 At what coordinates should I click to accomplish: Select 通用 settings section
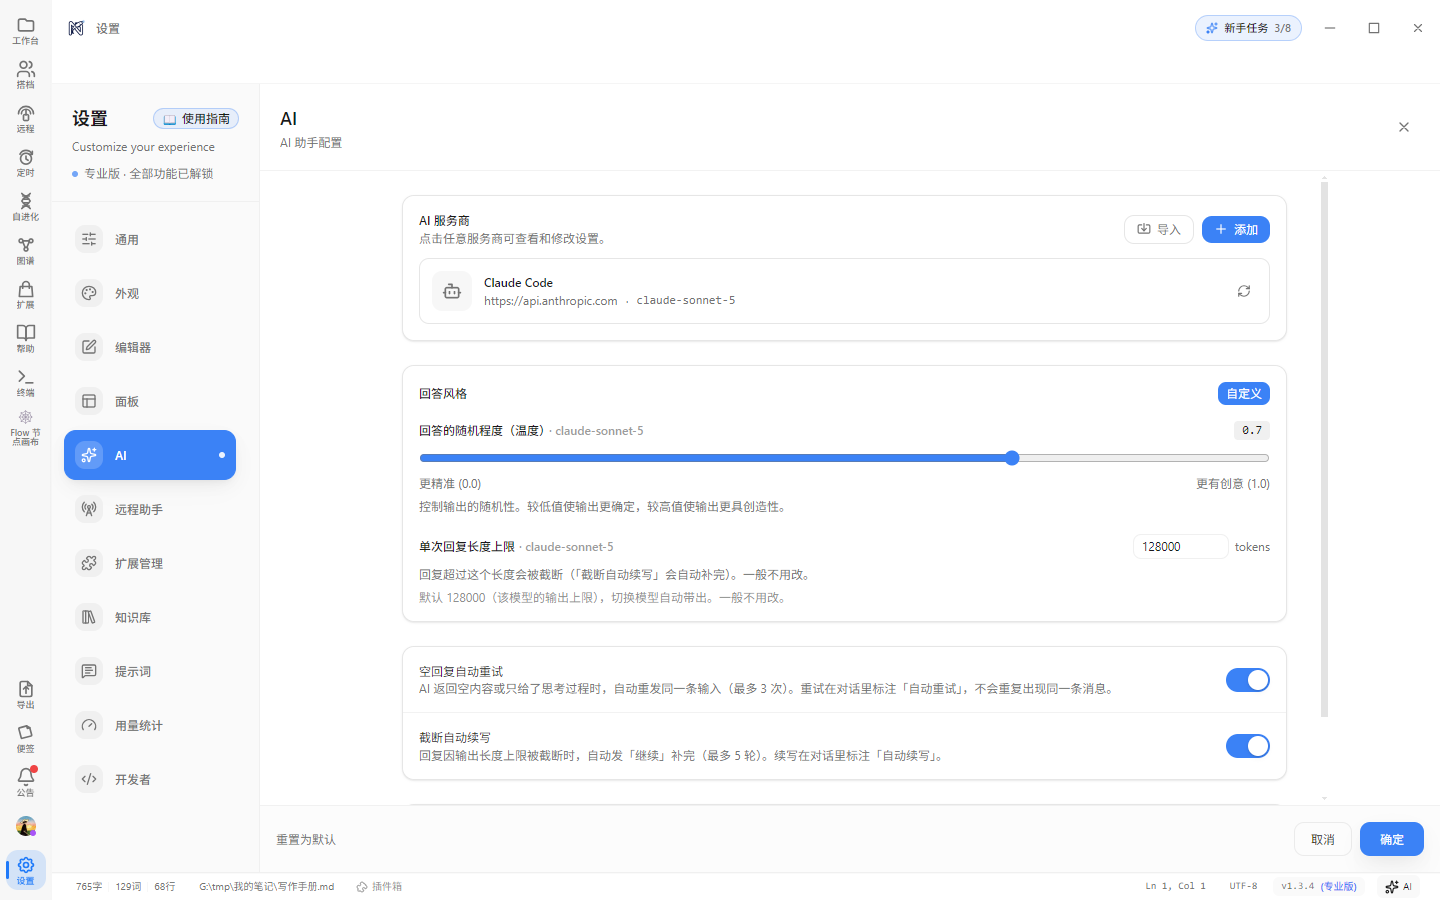click(150, 239)
